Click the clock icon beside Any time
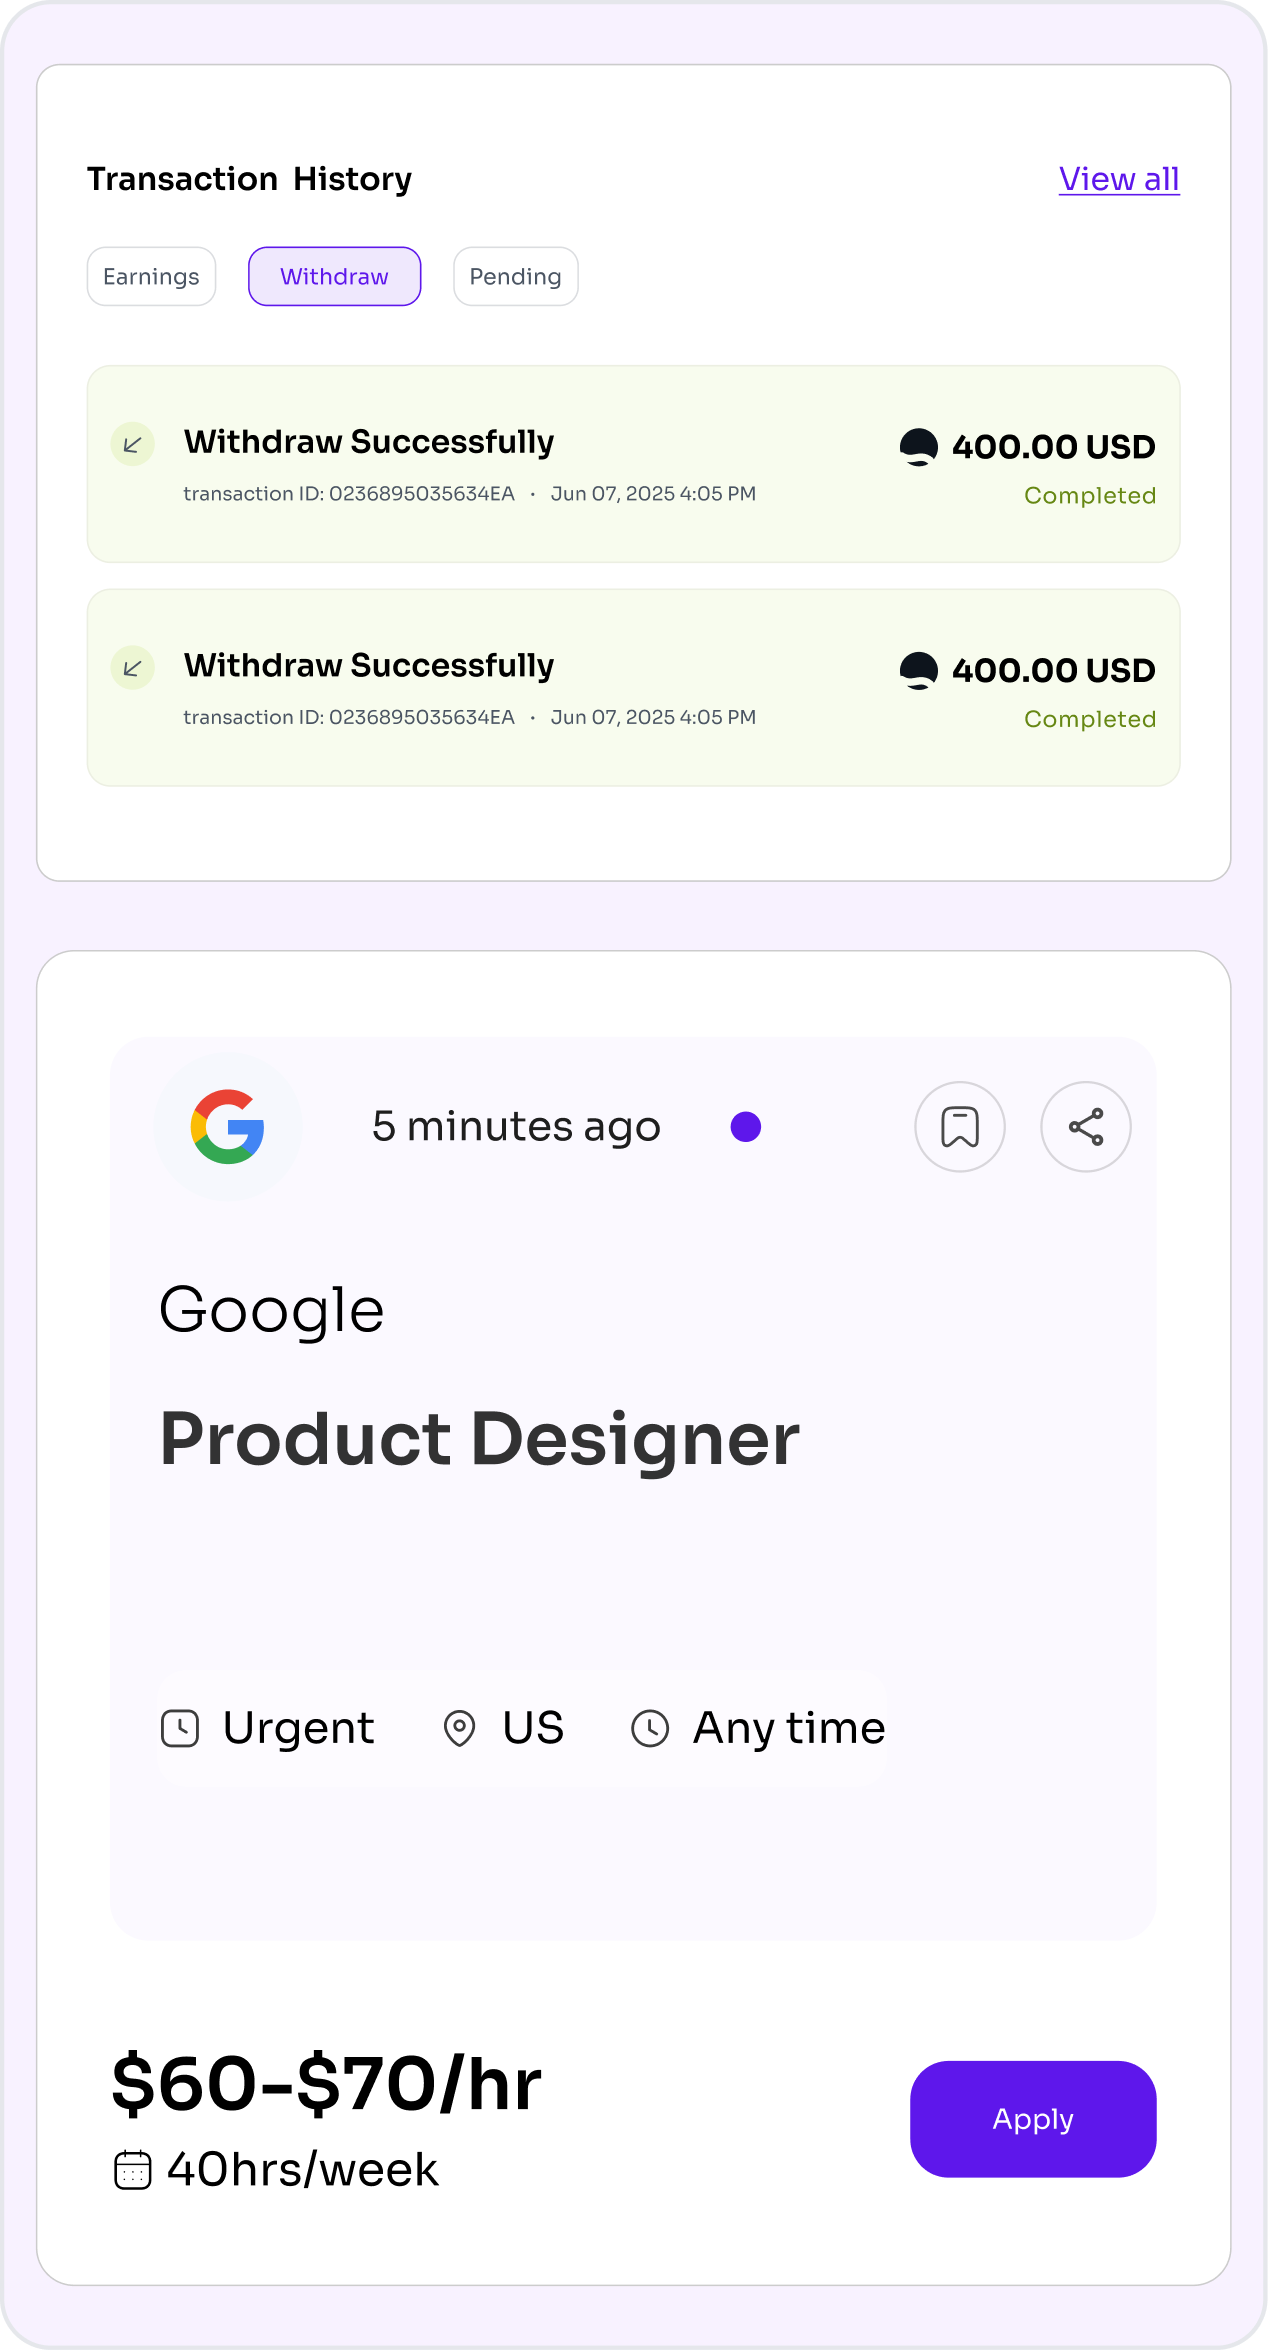The height and width of the screenshot is (2350, 1268). click(x=650, y=1728)
